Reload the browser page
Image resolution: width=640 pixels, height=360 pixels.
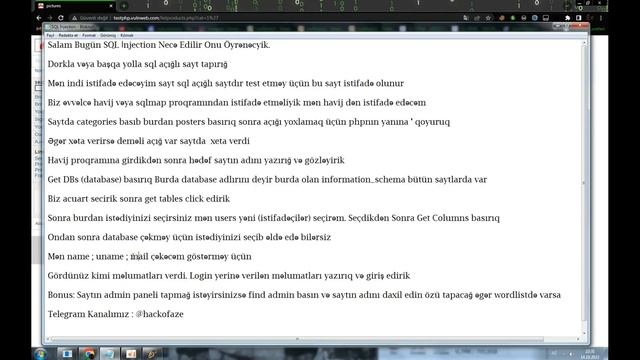[61, 18]
